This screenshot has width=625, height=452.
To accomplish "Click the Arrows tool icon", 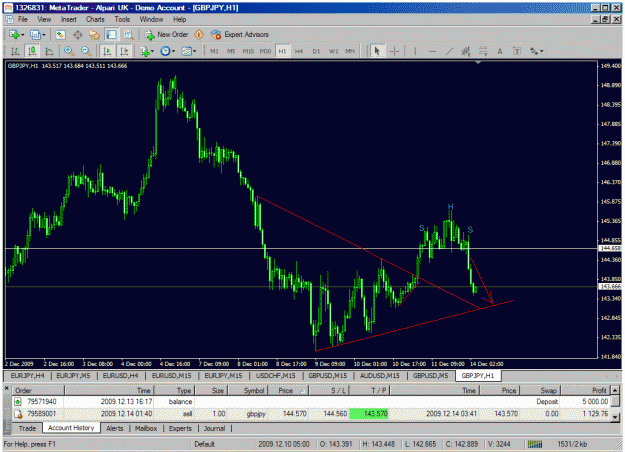I will (533, 51).
